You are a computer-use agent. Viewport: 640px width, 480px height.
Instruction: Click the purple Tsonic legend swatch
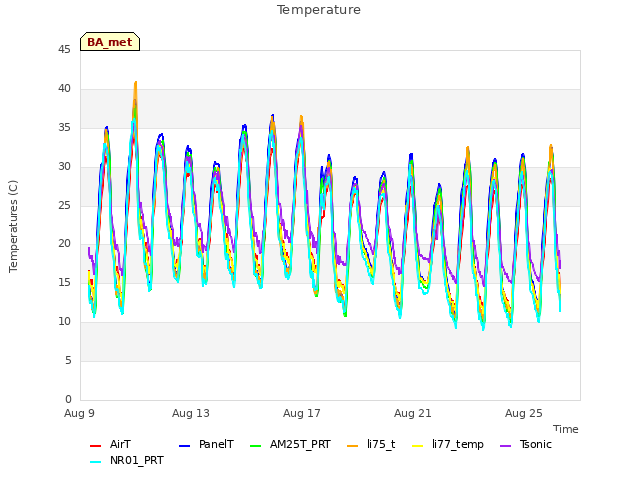[x=505, y=446]
